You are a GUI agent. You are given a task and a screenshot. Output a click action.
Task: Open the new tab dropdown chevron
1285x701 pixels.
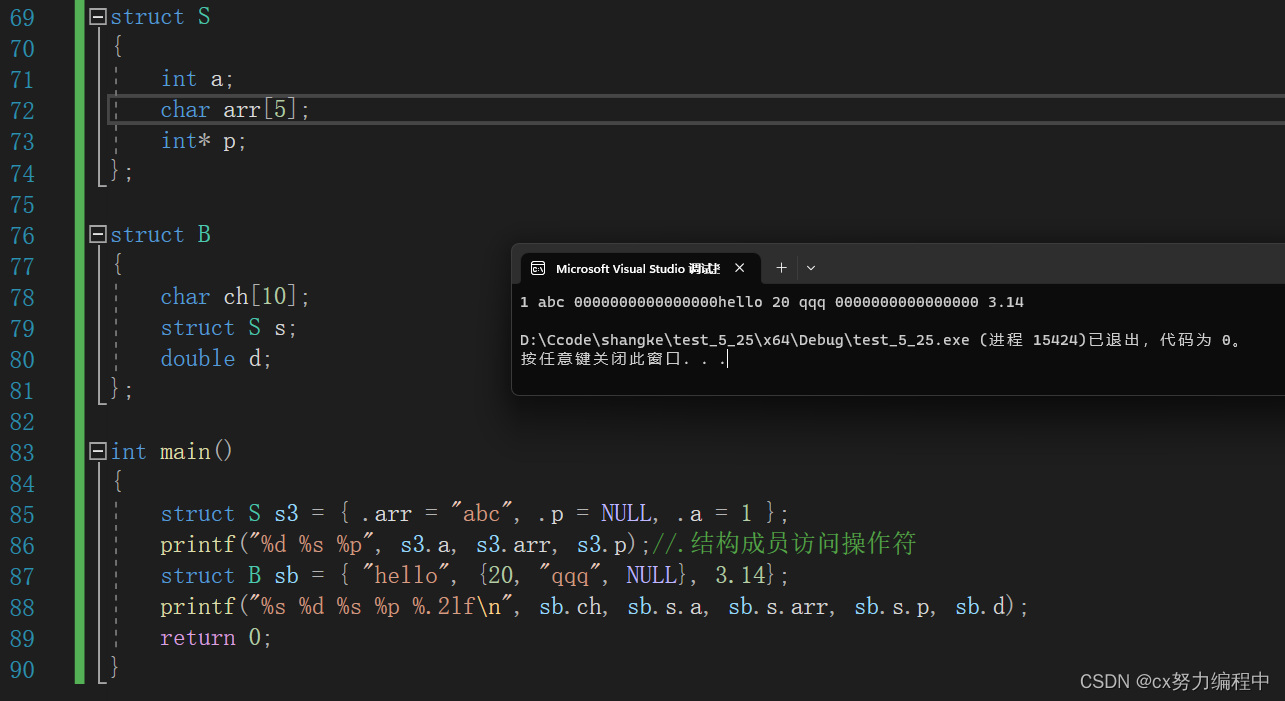810,267
